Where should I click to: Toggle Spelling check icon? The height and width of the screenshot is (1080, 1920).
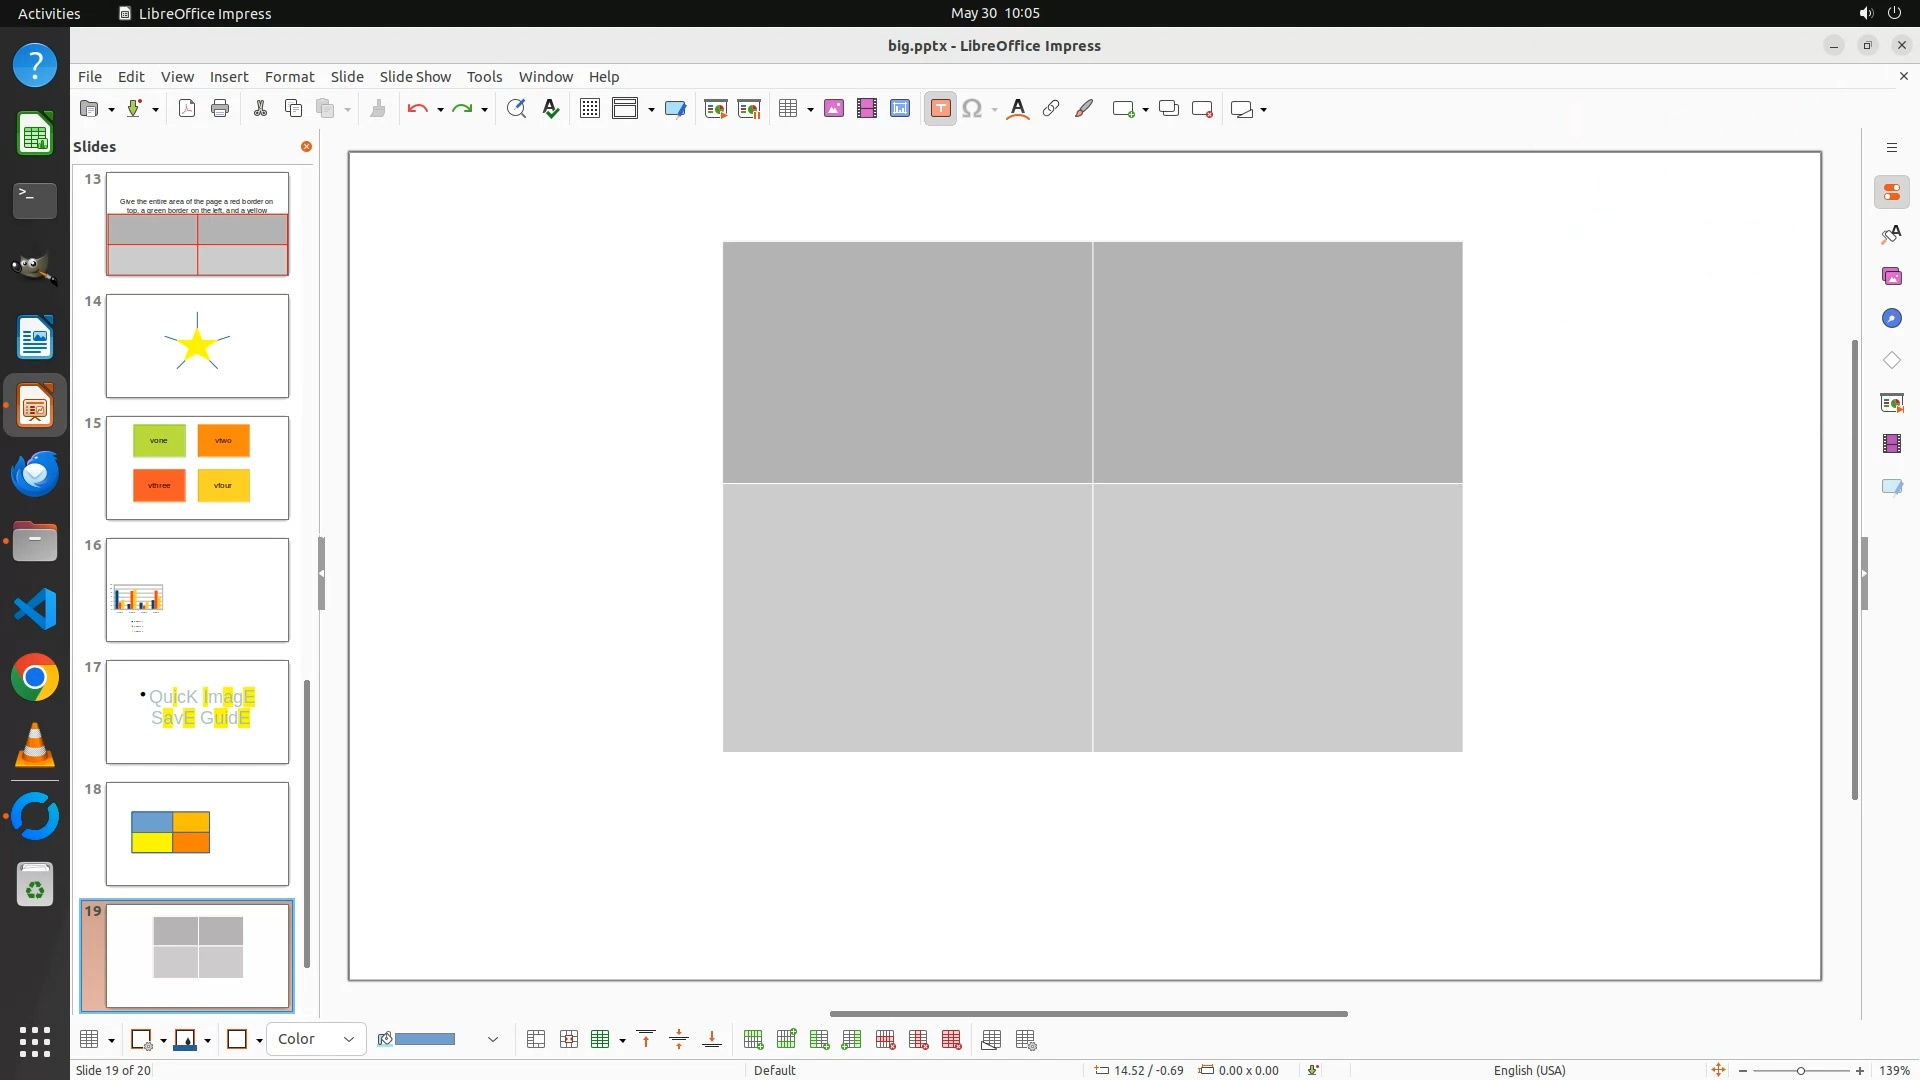coord(551,109)
